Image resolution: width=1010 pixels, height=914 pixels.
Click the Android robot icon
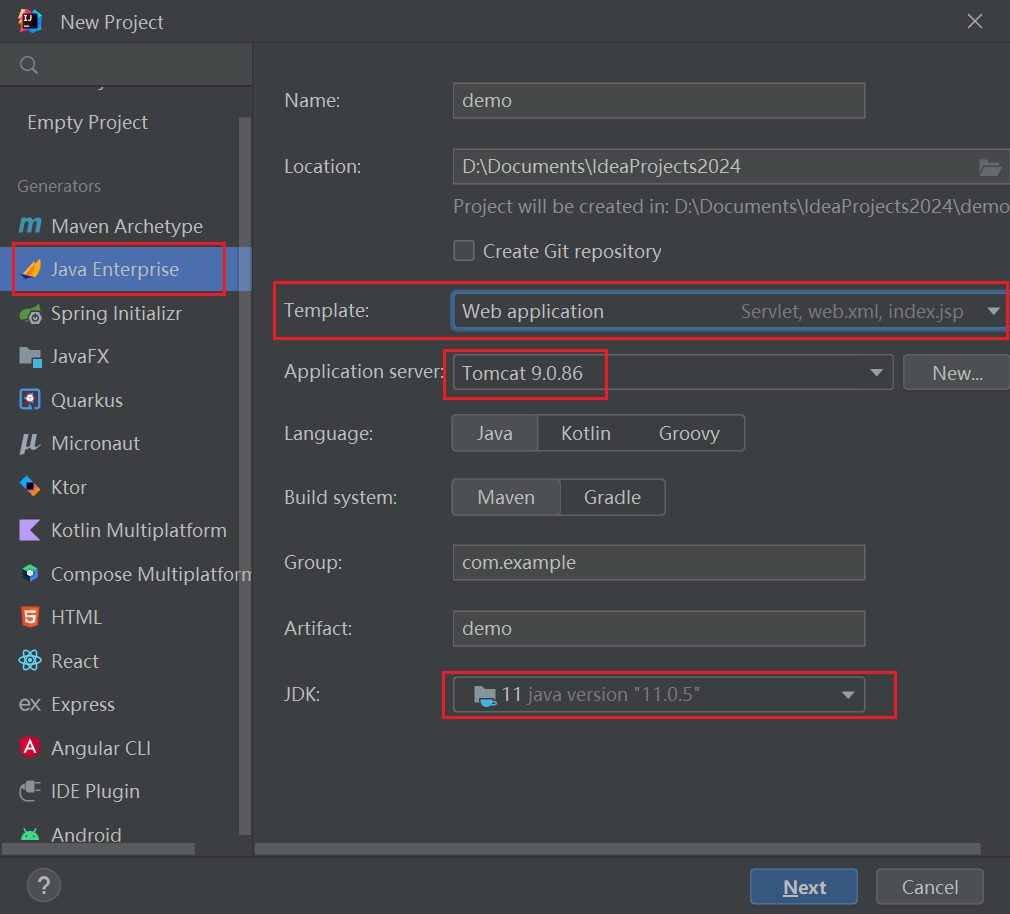(x=30, y=835)
